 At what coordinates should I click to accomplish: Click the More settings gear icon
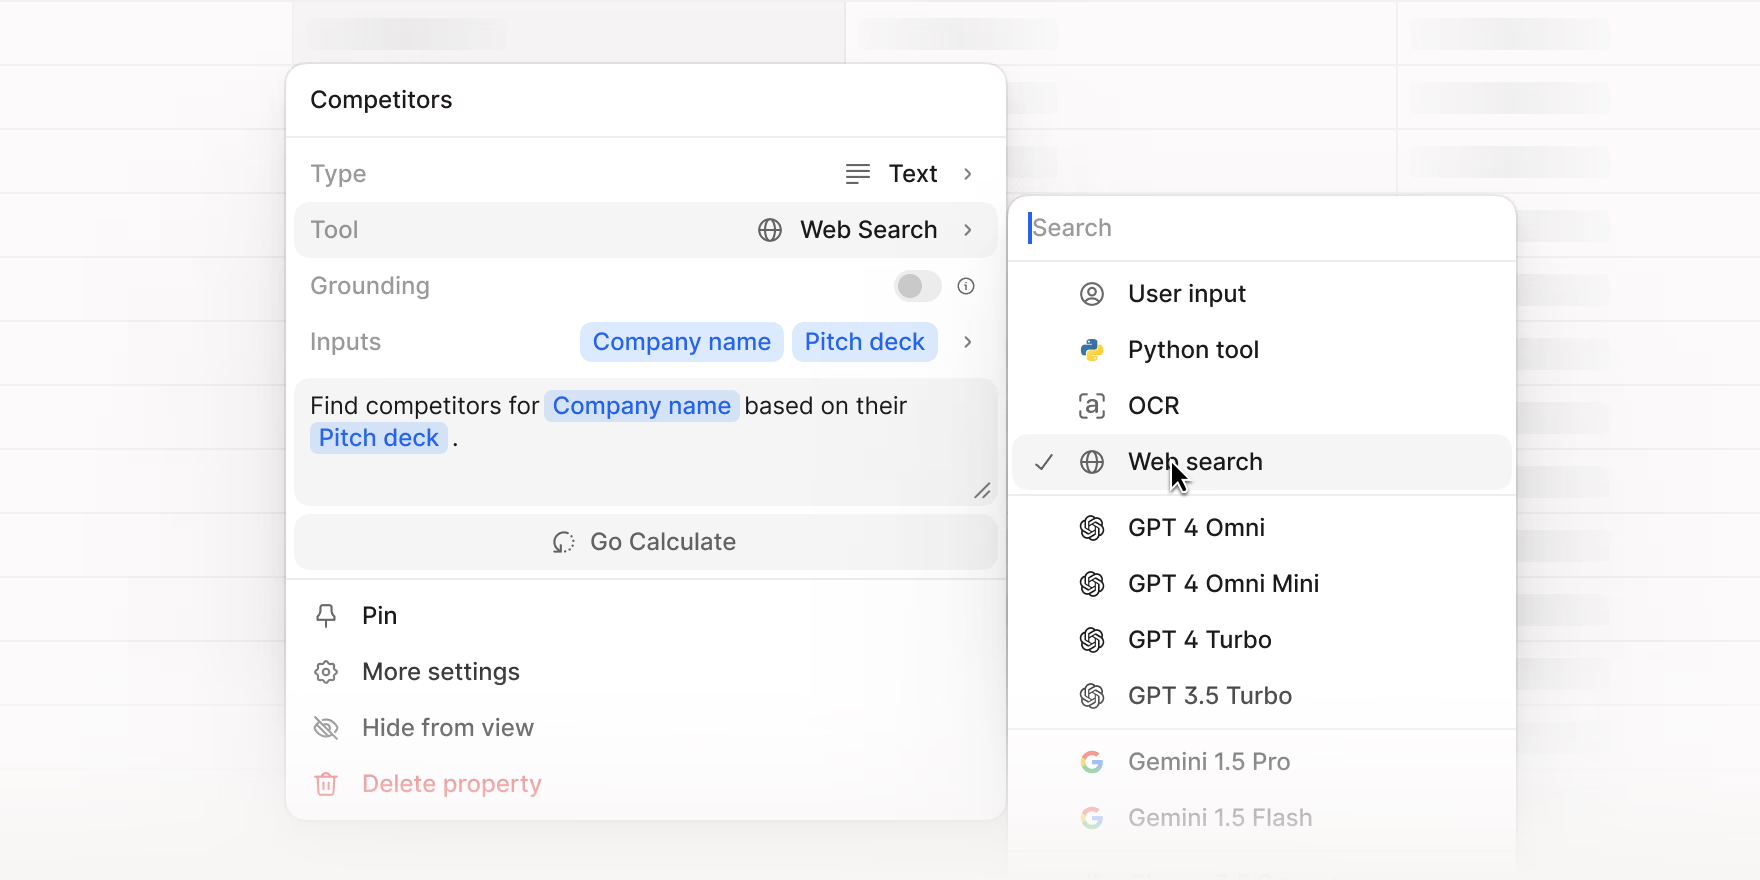click(x=326, y=672)
